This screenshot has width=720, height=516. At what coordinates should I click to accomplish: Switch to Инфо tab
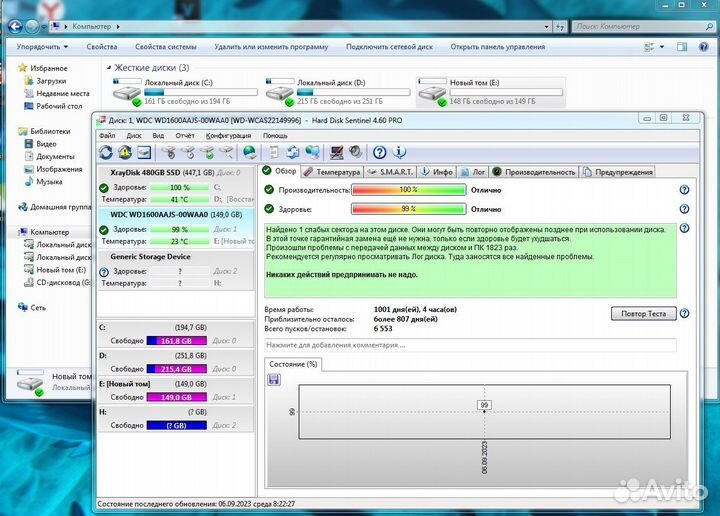(x=437, y=172)
